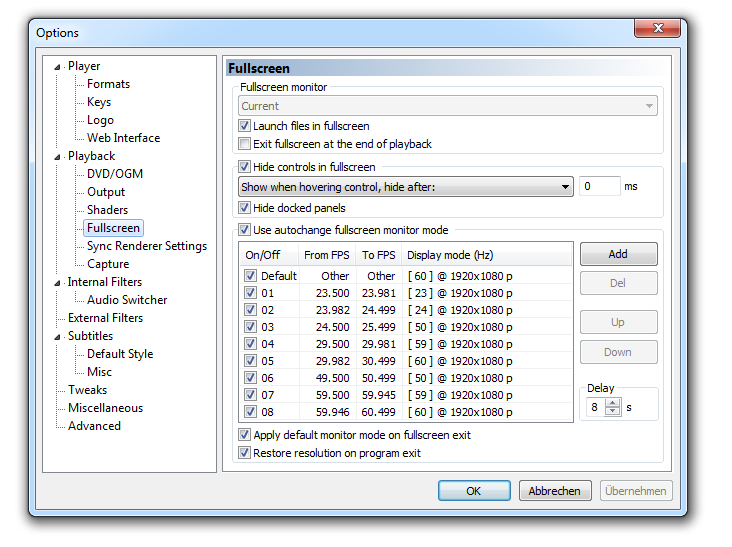Uncheck mode row 01 checkbox

point(250,293)
